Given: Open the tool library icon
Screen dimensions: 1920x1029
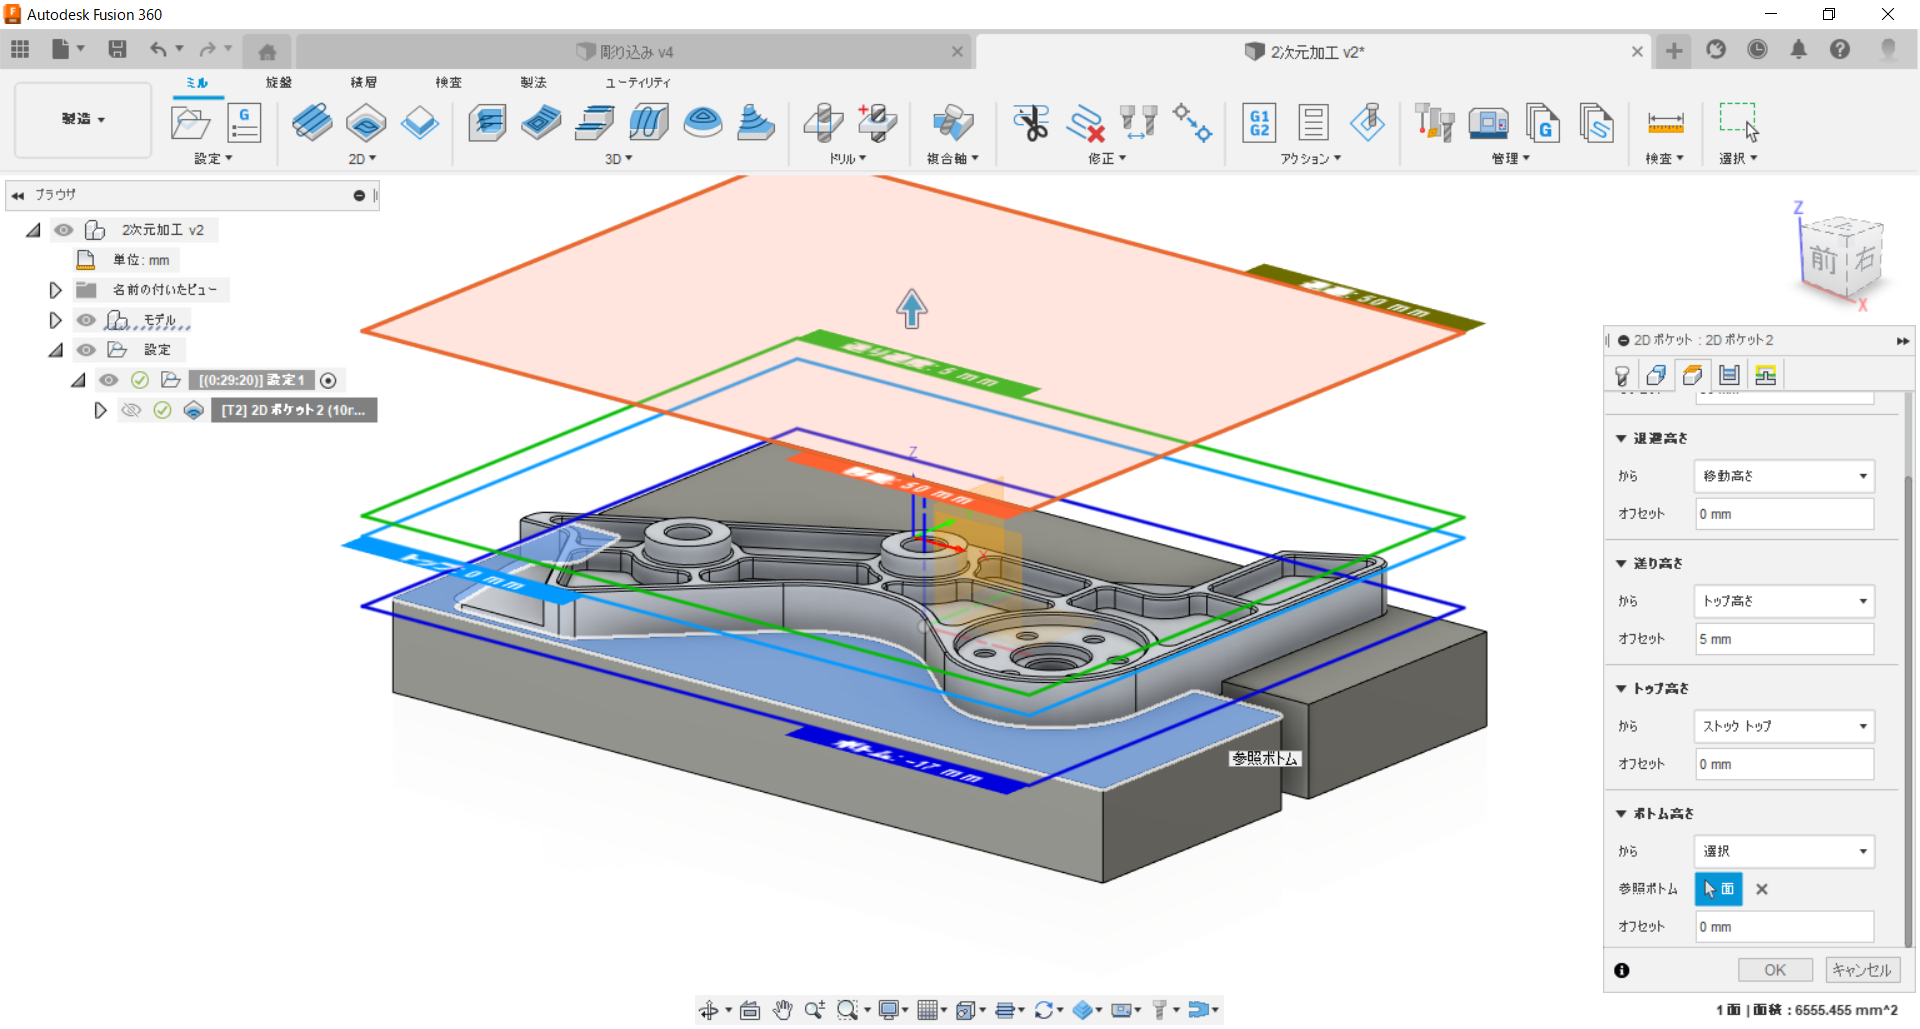Looking at the screenshot, I should click(x=1433, y=123).
